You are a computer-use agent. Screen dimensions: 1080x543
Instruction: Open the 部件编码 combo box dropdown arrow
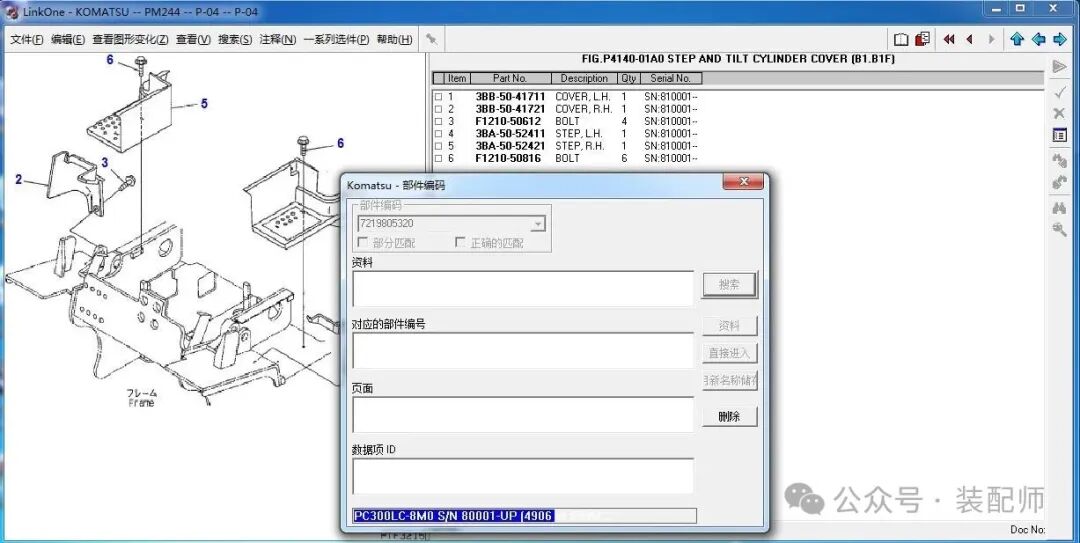538,224
